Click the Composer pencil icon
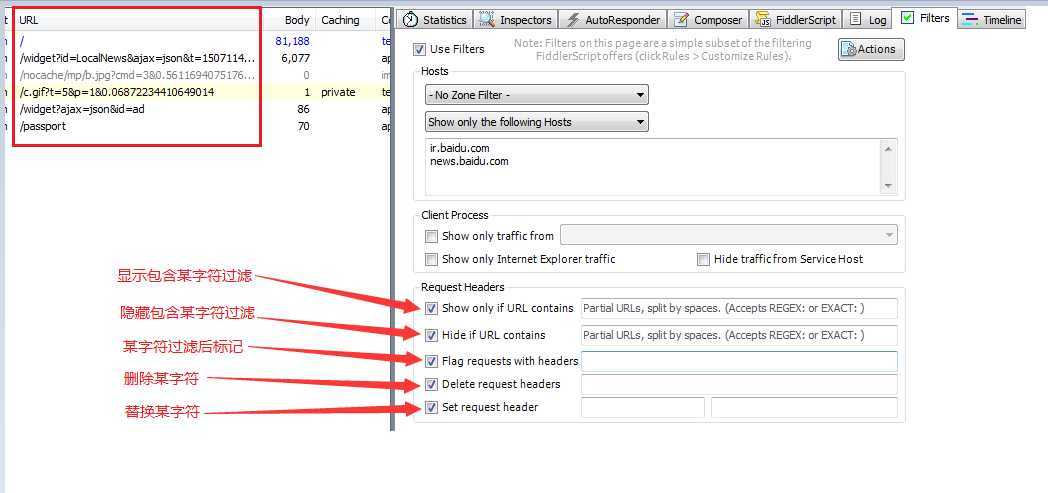The height and width of the screenshot is (493, 1048). [681, 20]
